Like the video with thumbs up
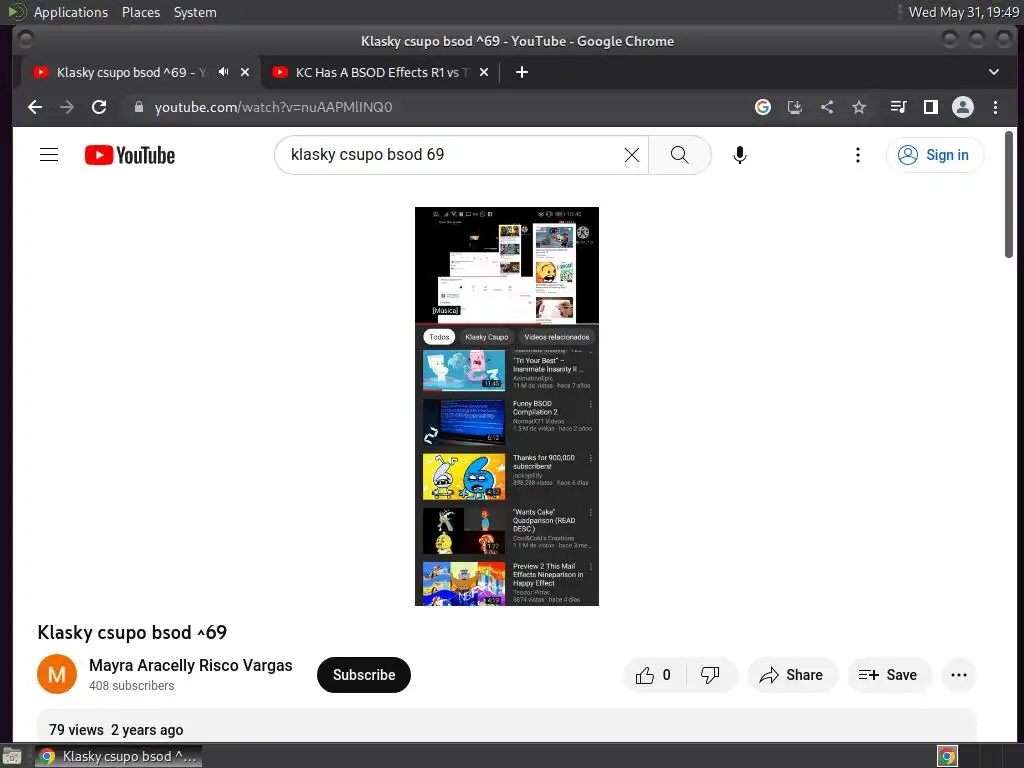This screenshot has width=1024, height=768. pyautogui.click(x=654, y=675)
